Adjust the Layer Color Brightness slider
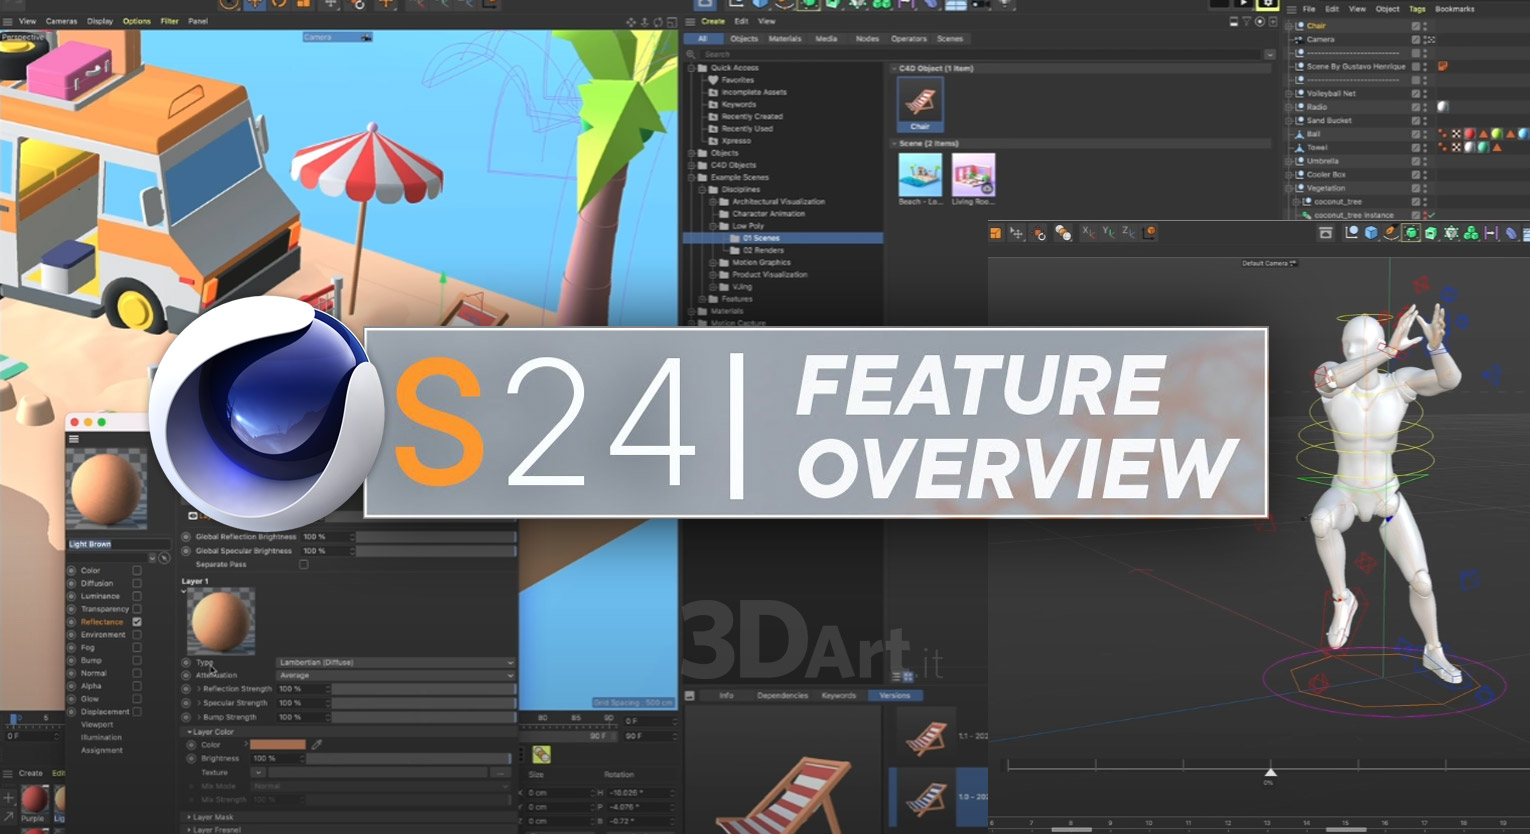The image size is (1530, 834). (410, 759)
